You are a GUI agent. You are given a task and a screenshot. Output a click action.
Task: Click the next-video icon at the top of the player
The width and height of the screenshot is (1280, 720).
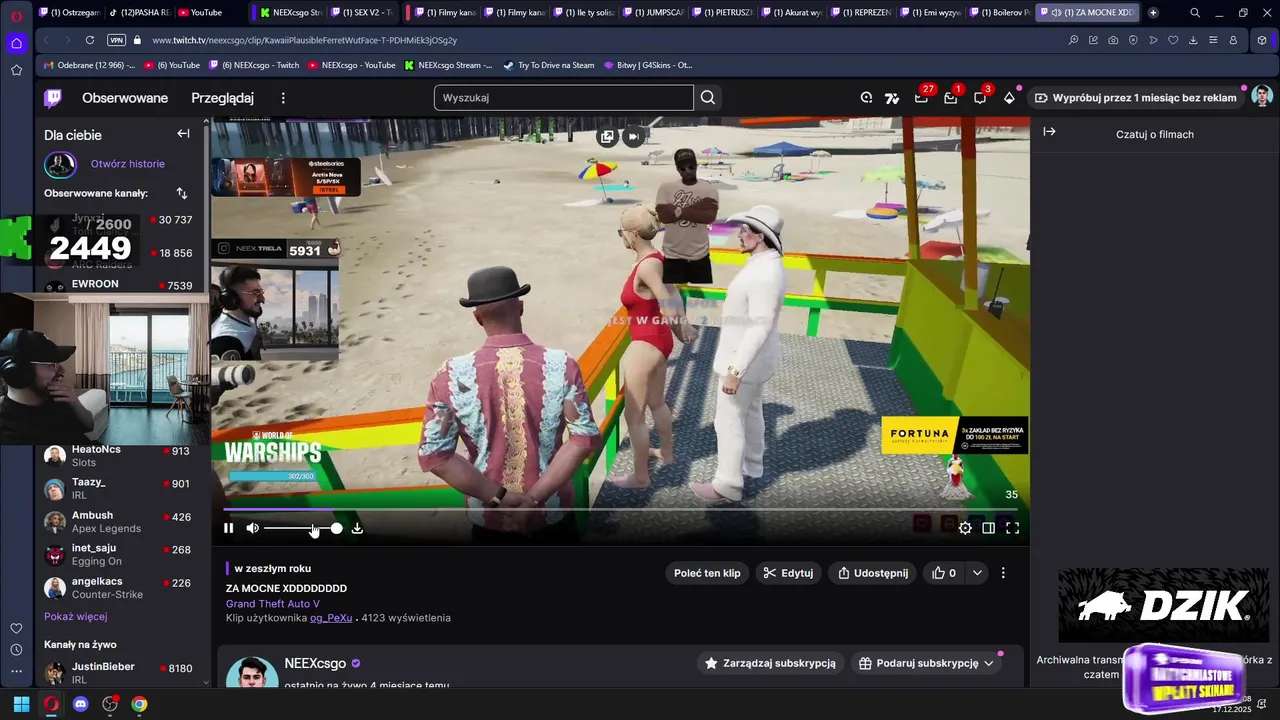point(633,137)
